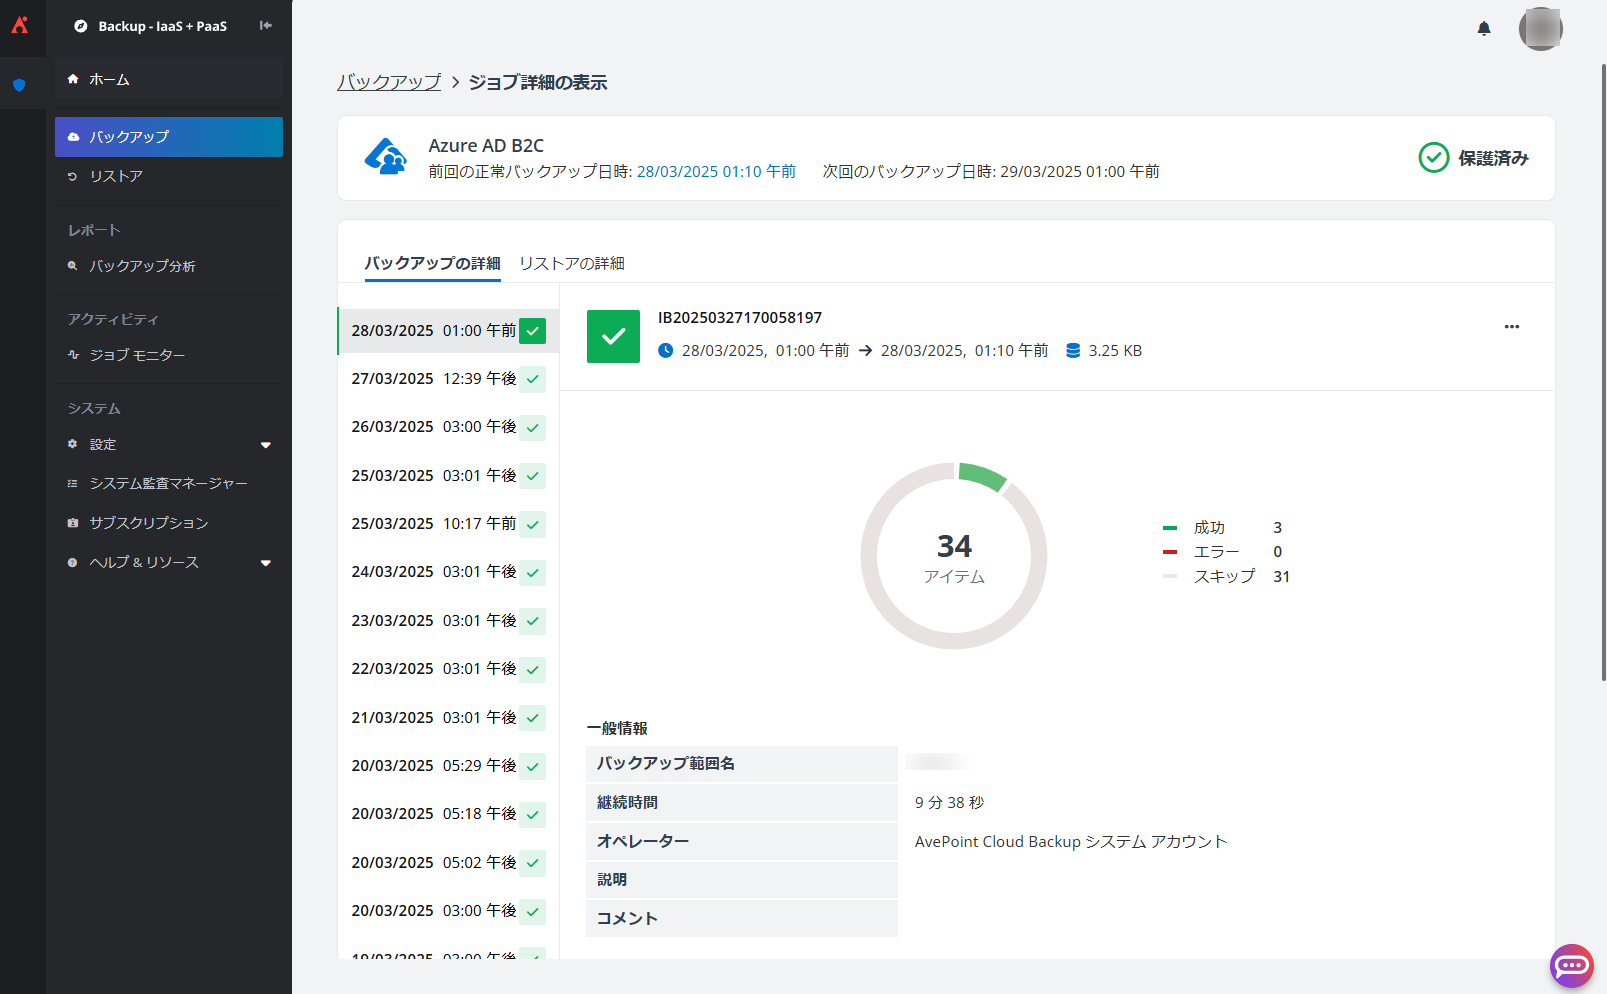The height and width of the screenshot is (994, 1607).
Task: Click the 継続時間 value 9 分 38 秒
Action: (950, 803)
